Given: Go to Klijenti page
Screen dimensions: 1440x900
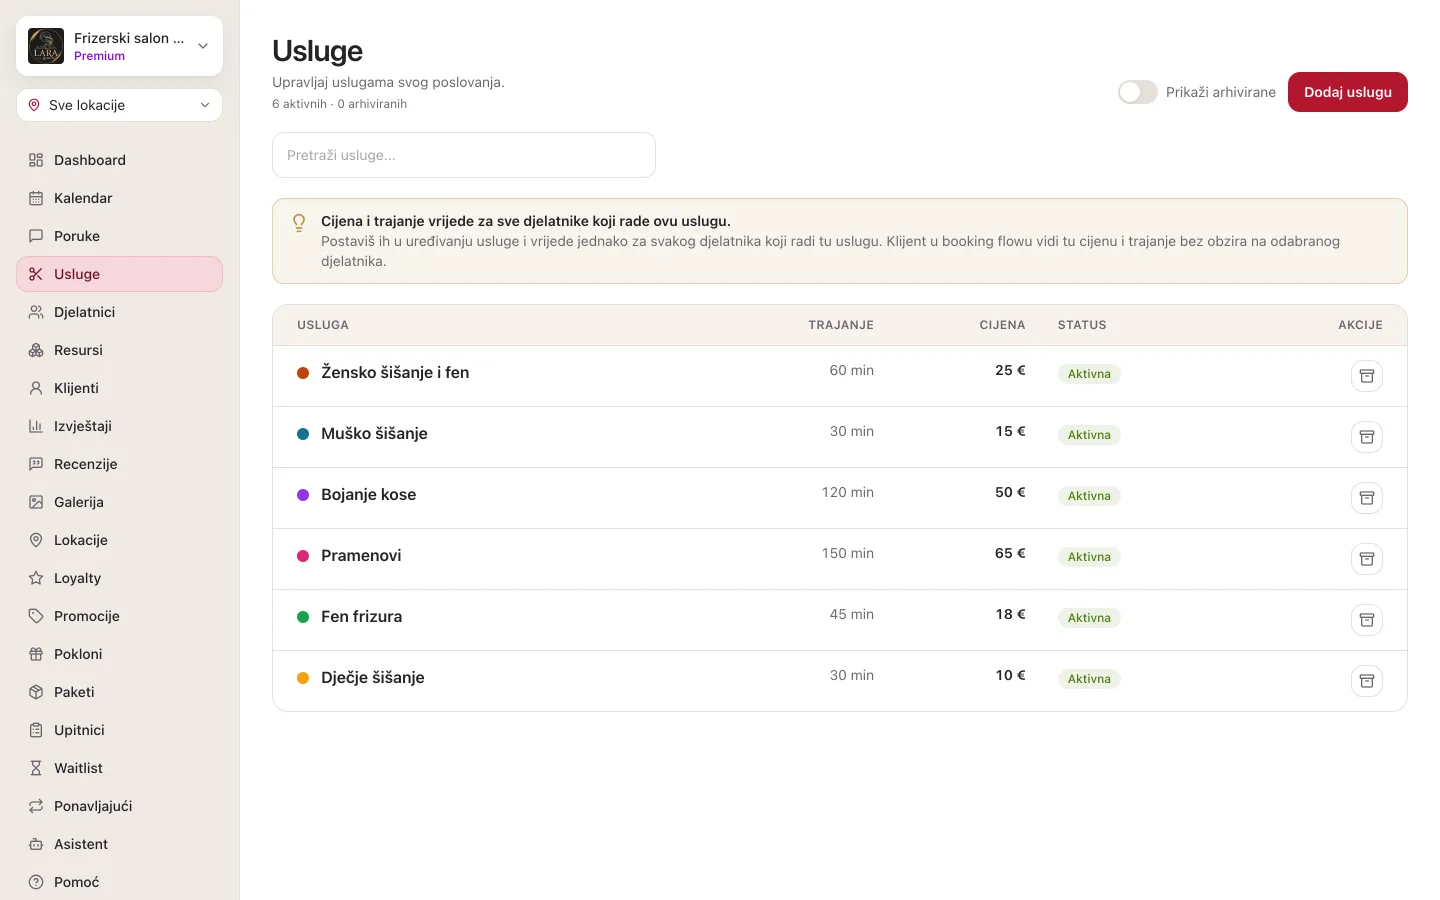Looking at the screenshot, I should tap(119, 388).
